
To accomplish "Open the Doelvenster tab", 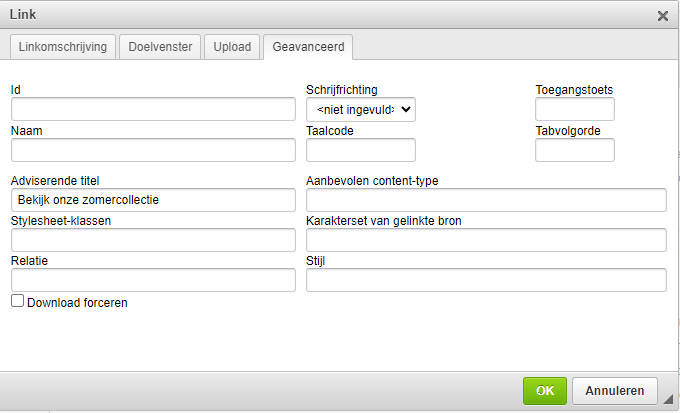I will [160, 47].
